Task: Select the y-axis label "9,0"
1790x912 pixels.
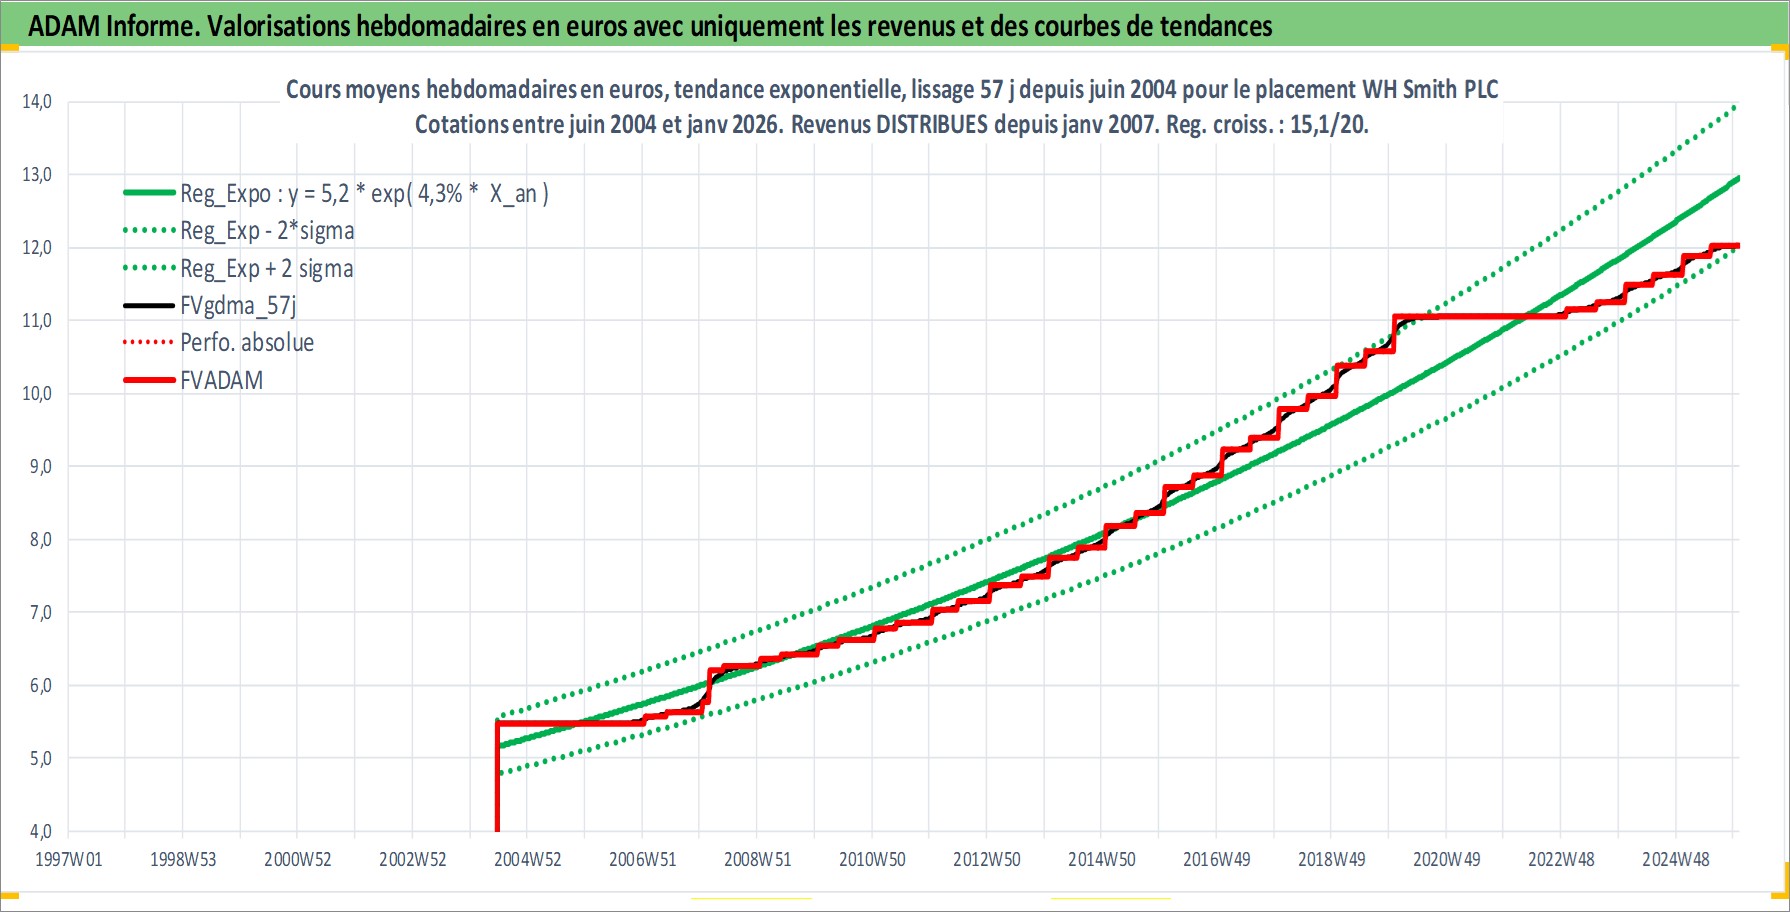Action: (40, 467)
